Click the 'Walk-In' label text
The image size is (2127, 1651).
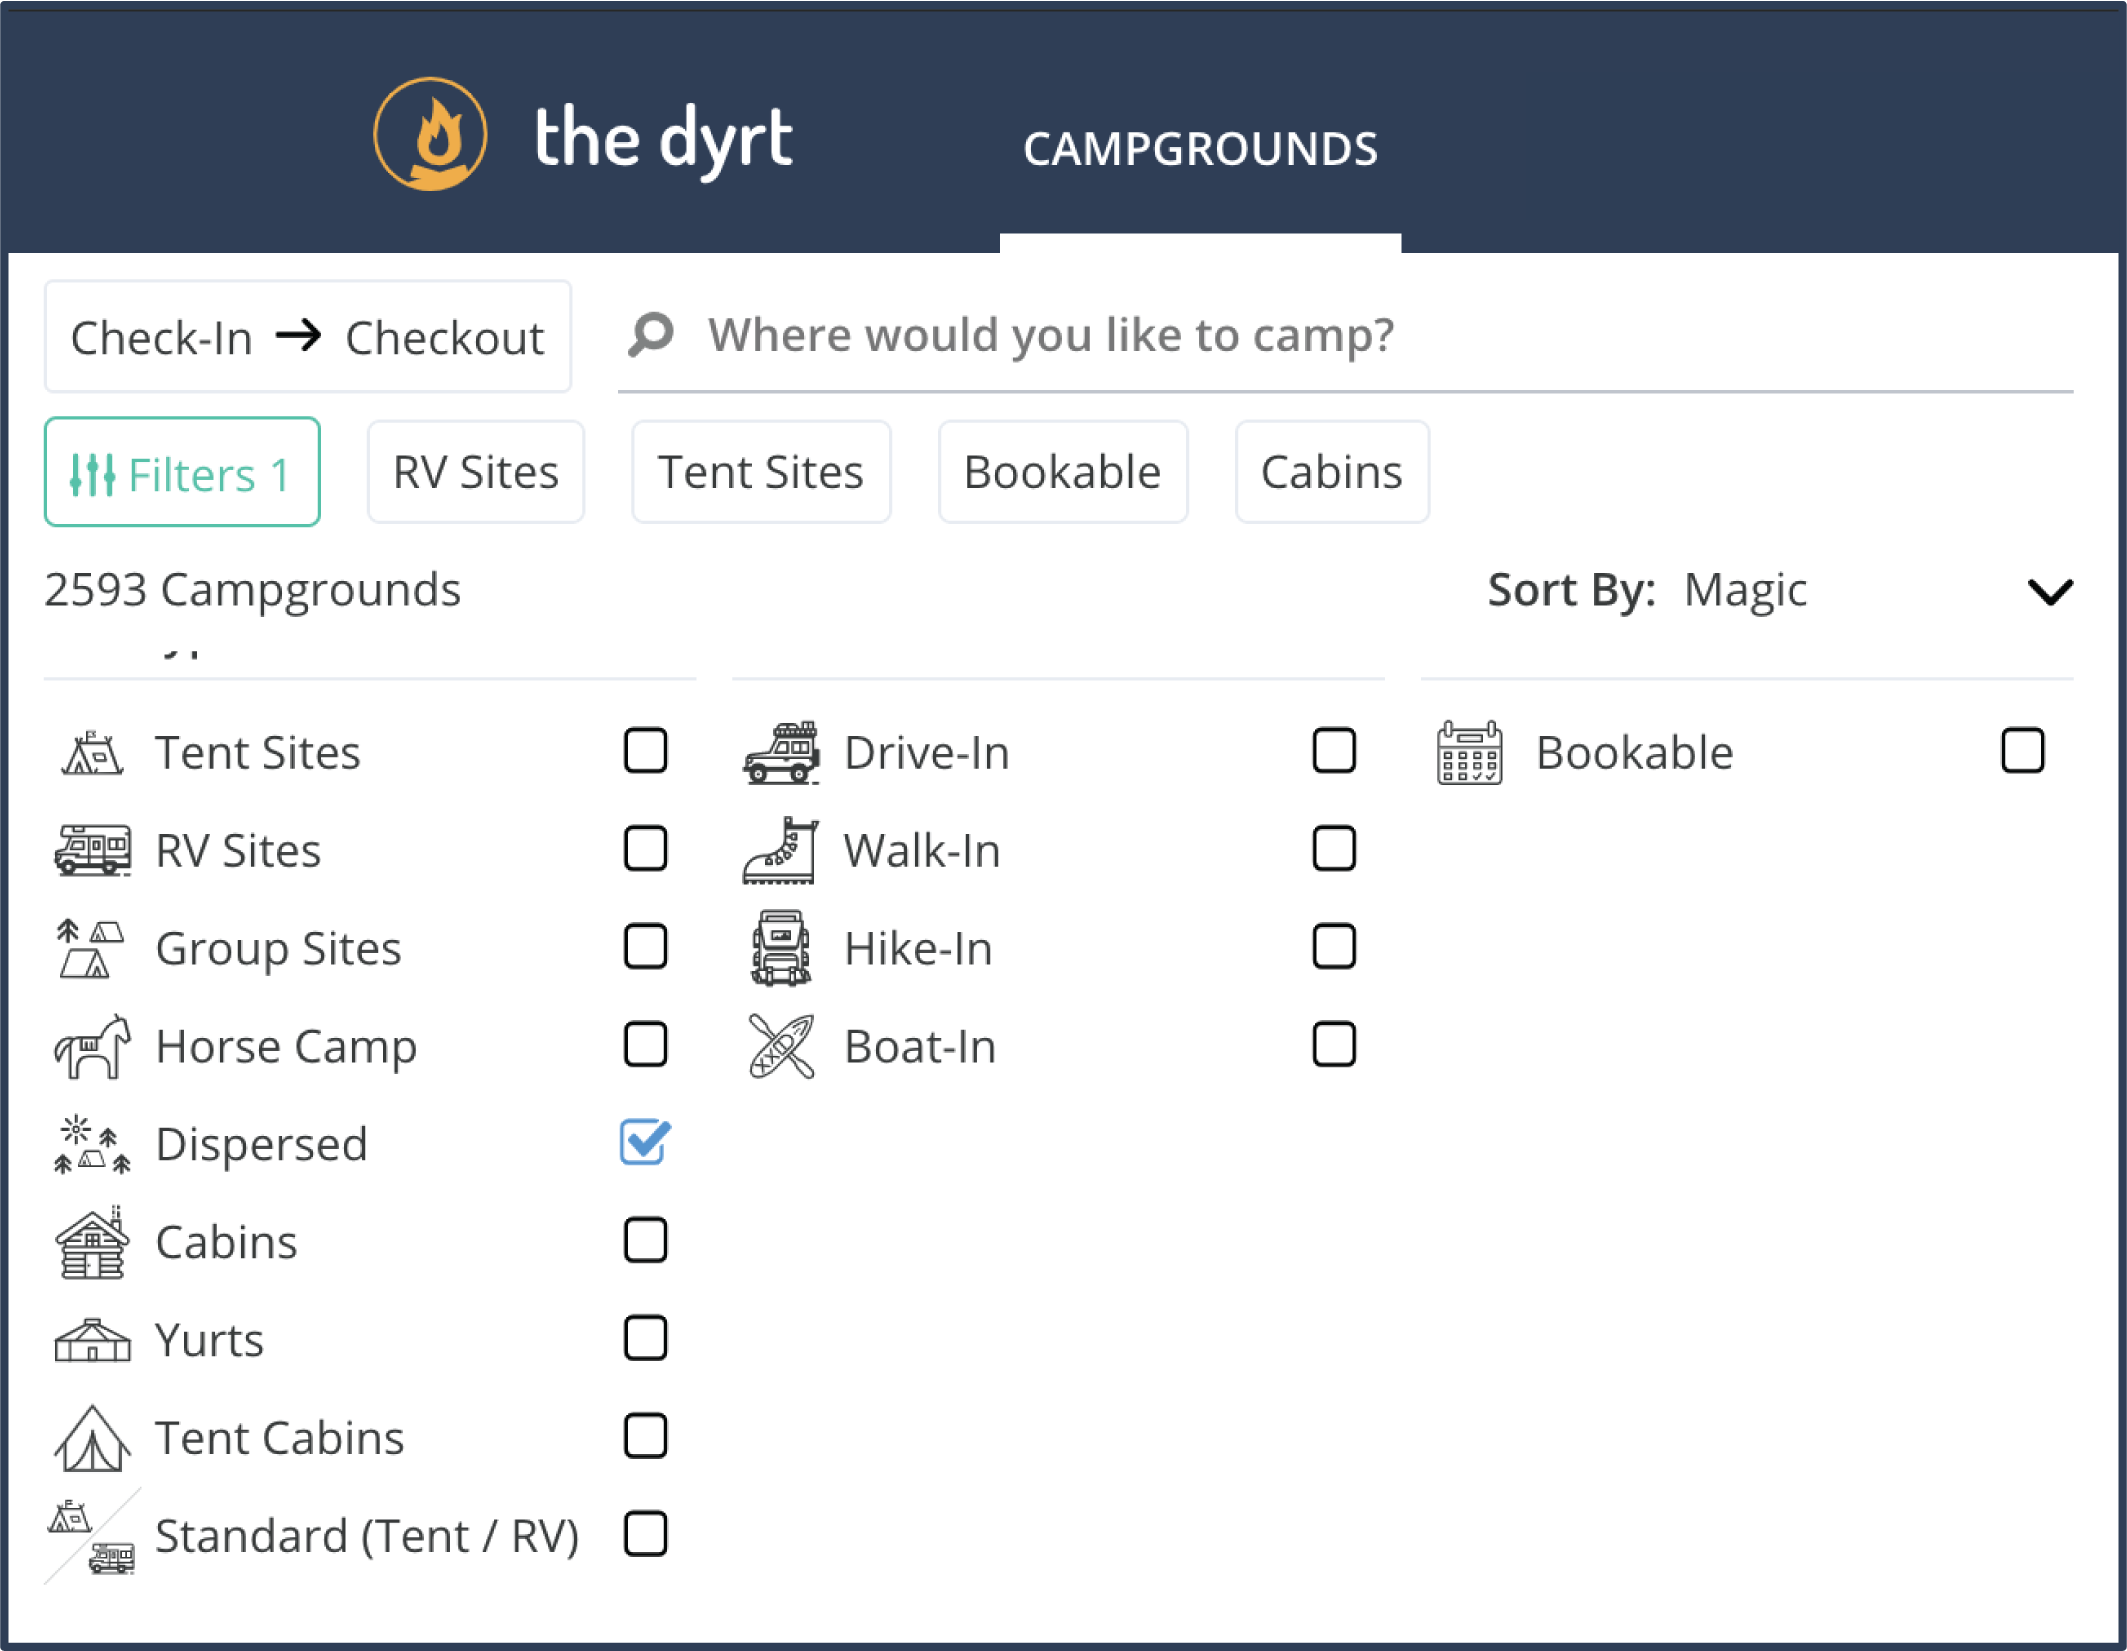[x=922, y=850]
